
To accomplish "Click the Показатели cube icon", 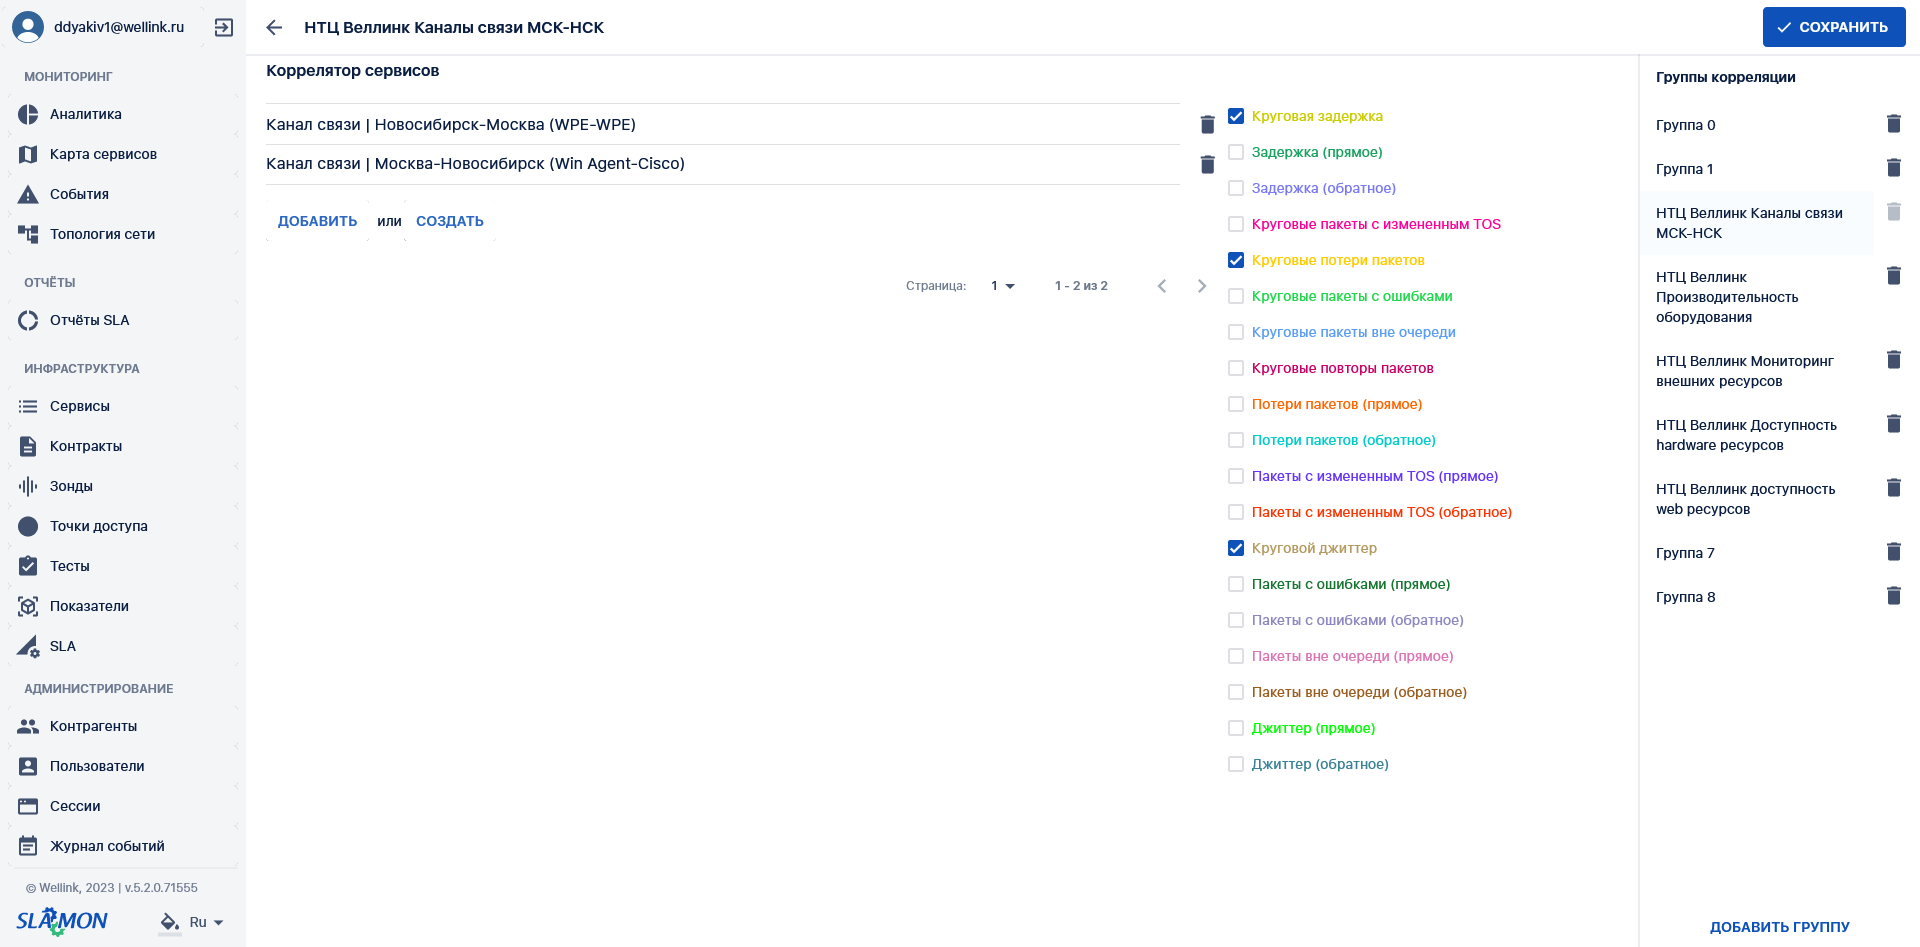I will click(28, 606).
